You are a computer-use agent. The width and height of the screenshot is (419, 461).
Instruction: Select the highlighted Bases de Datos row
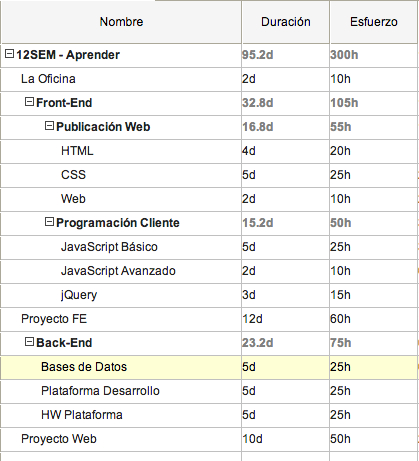point(209,367)
